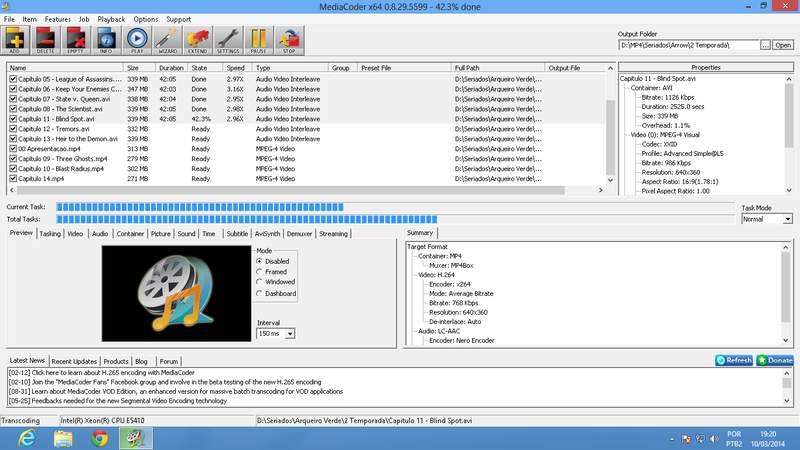This screenshot has height=450, width=800.
Task: Open the Job menu
Action: (x=84, y=19)
